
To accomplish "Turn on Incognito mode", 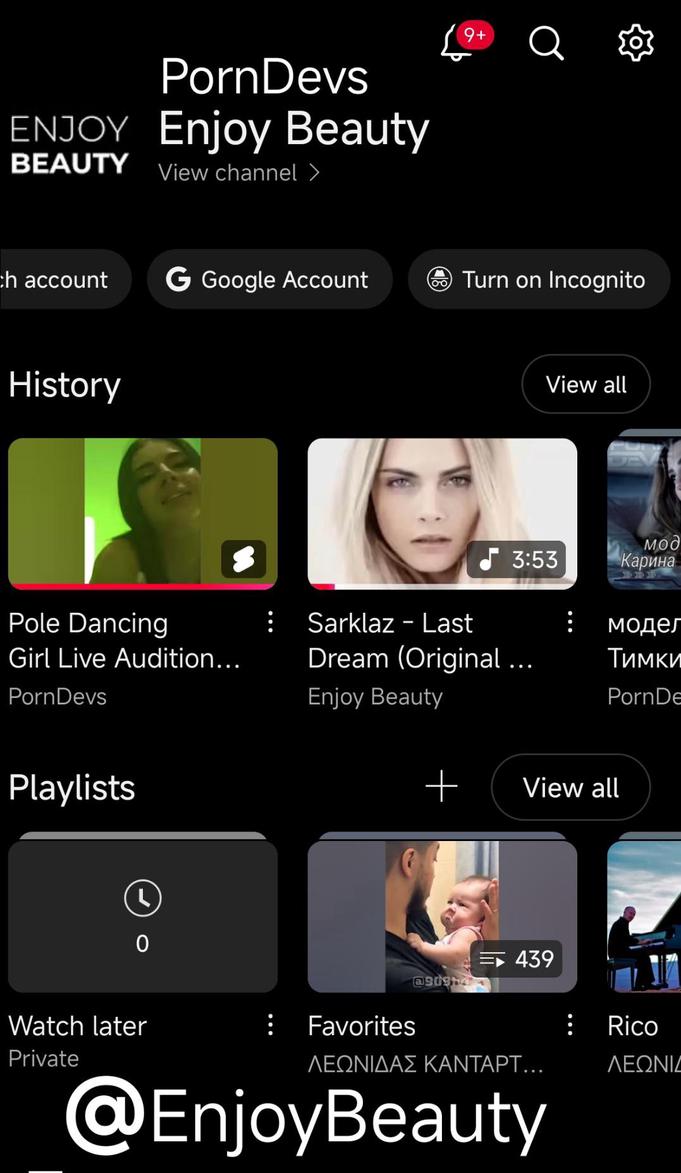I will click(539, 279).
